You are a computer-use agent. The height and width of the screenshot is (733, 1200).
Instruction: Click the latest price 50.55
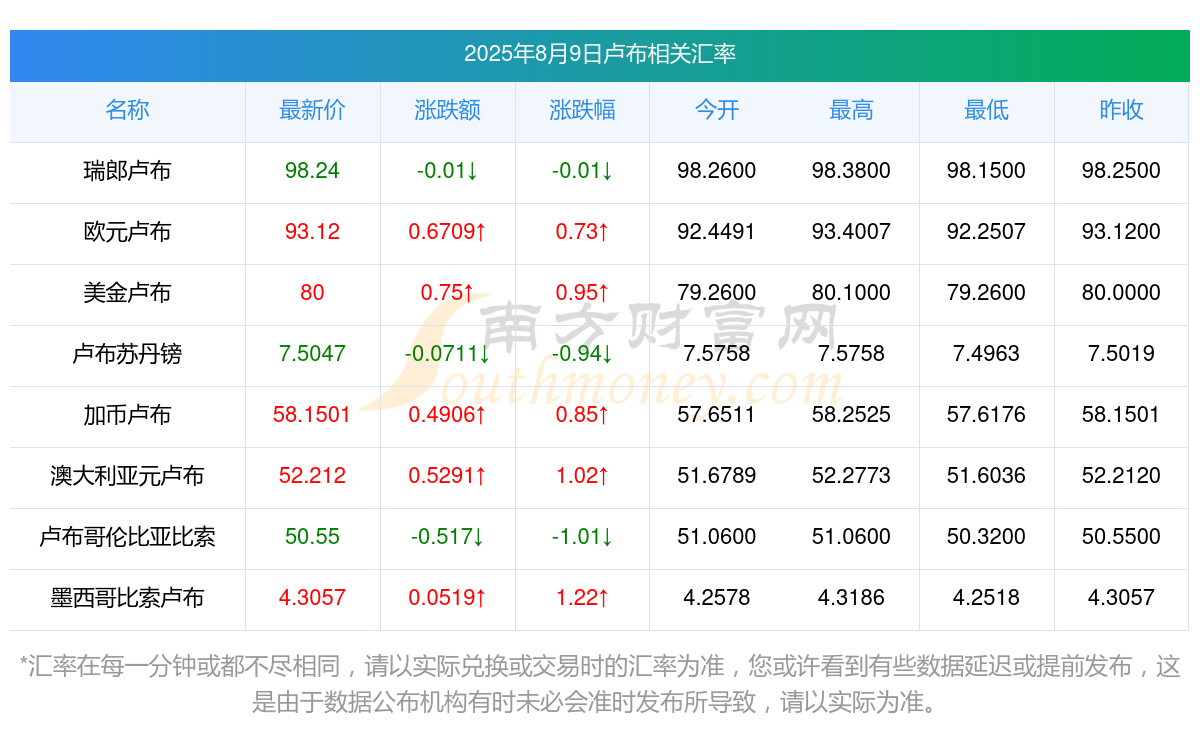tap(313, 537)
